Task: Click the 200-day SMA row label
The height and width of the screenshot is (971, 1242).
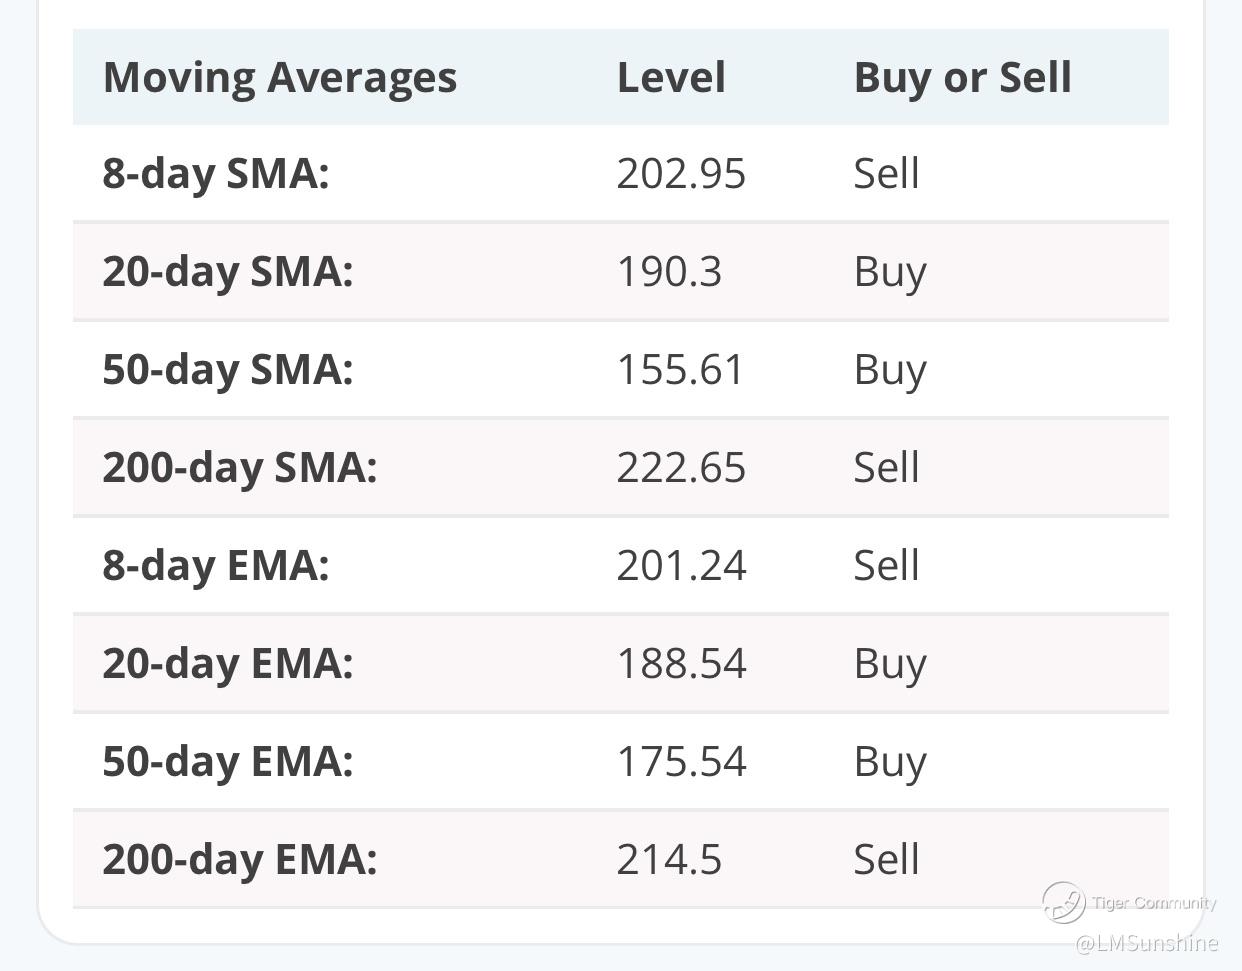Action: point(240,467)
